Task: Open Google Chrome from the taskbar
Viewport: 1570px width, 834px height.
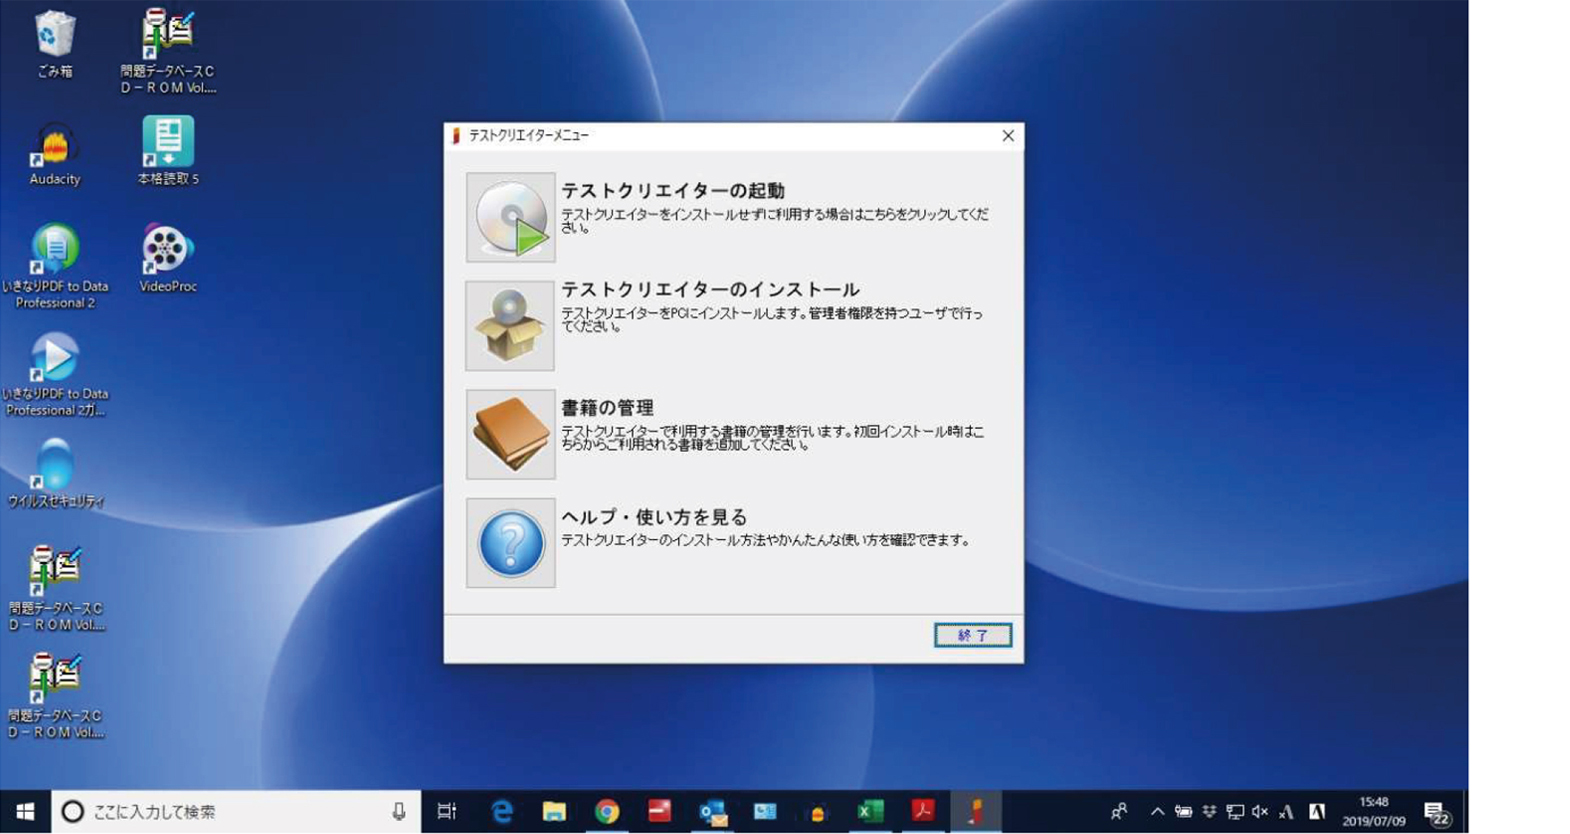Action: point(606,812)
